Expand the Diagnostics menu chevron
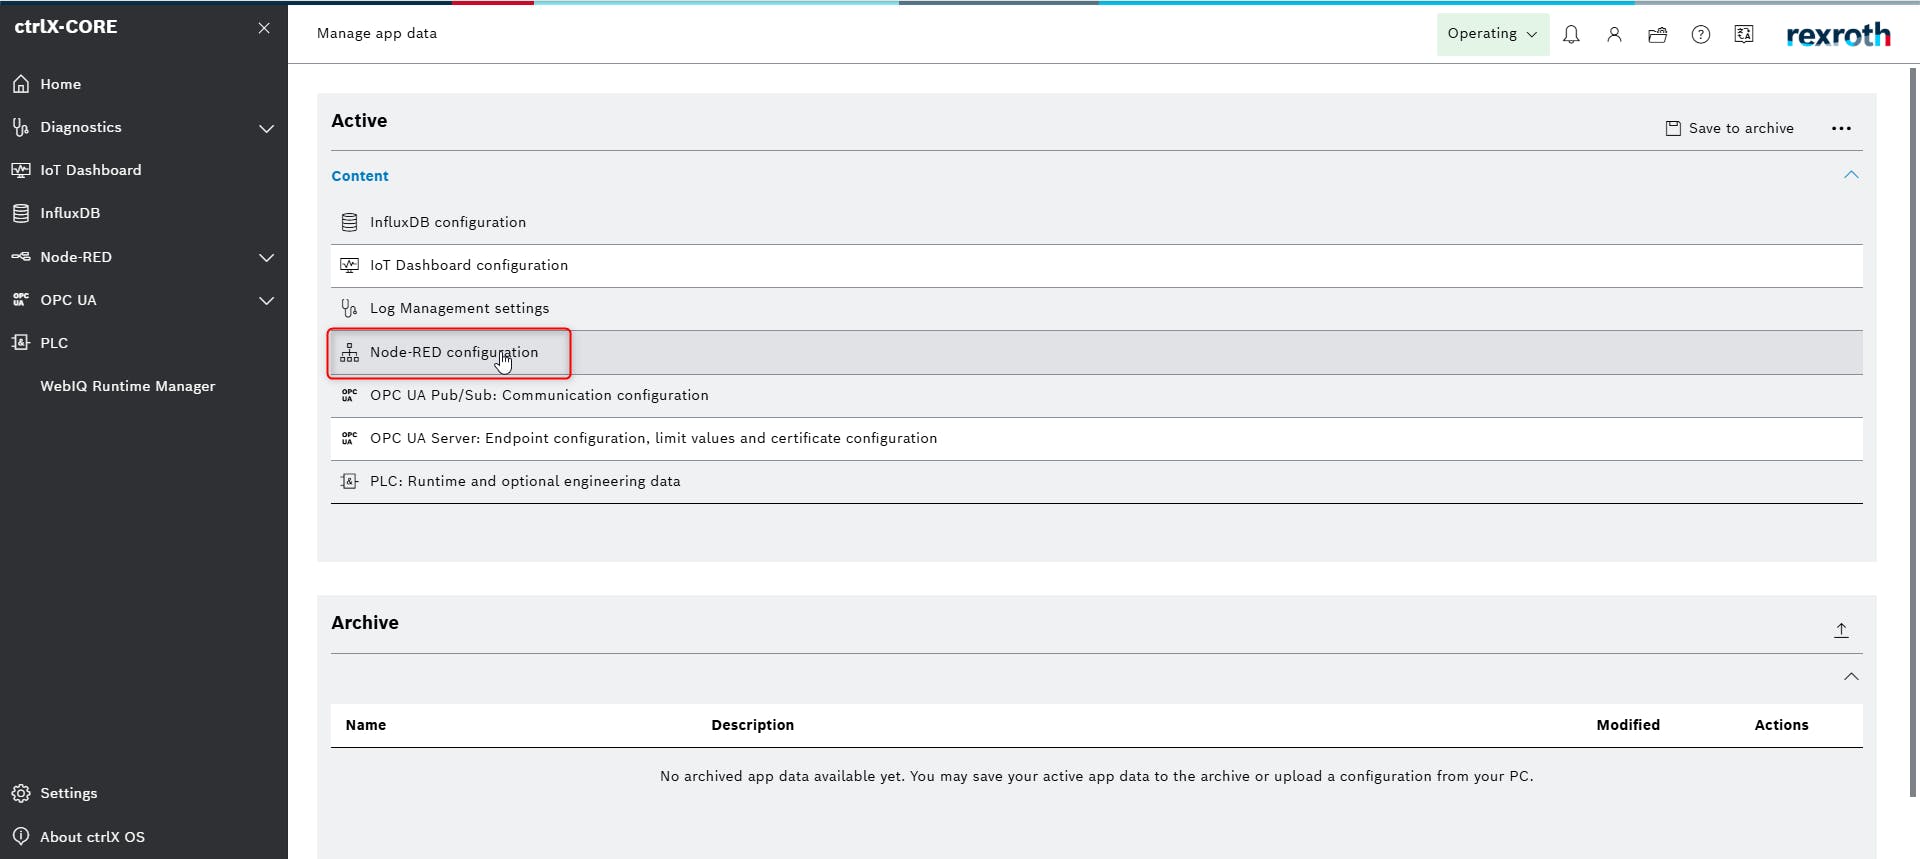This screenshot has height=859, width=1920. coord(266,128)
